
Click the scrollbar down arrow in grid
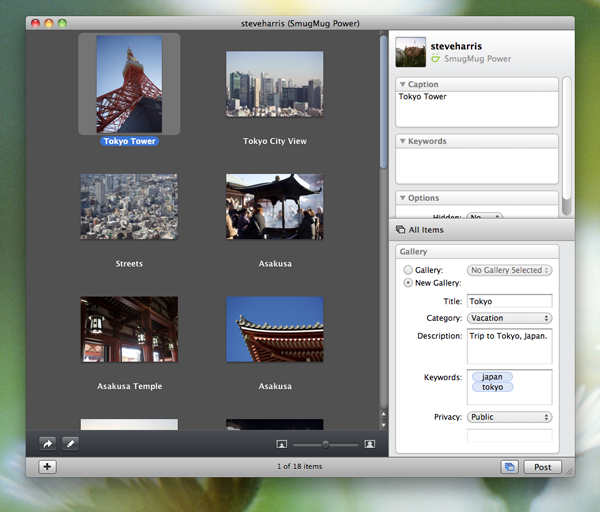tap(383, 425)
